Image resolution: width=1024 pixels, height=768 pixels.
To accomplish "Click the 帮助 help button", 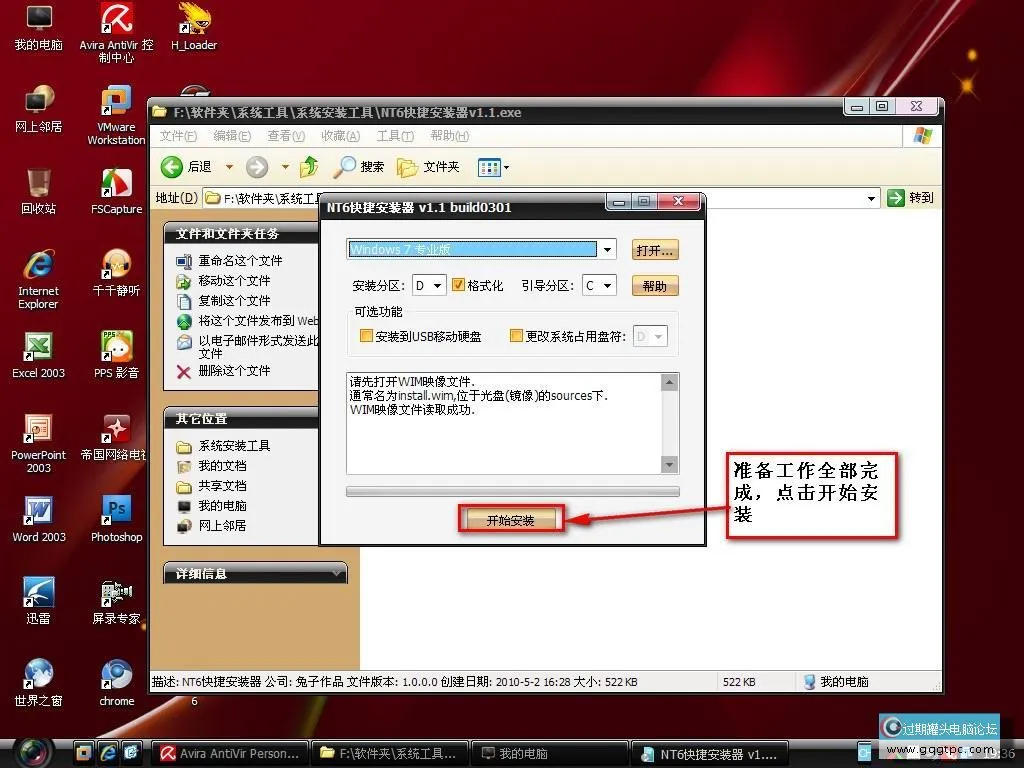I will point(655,285).
